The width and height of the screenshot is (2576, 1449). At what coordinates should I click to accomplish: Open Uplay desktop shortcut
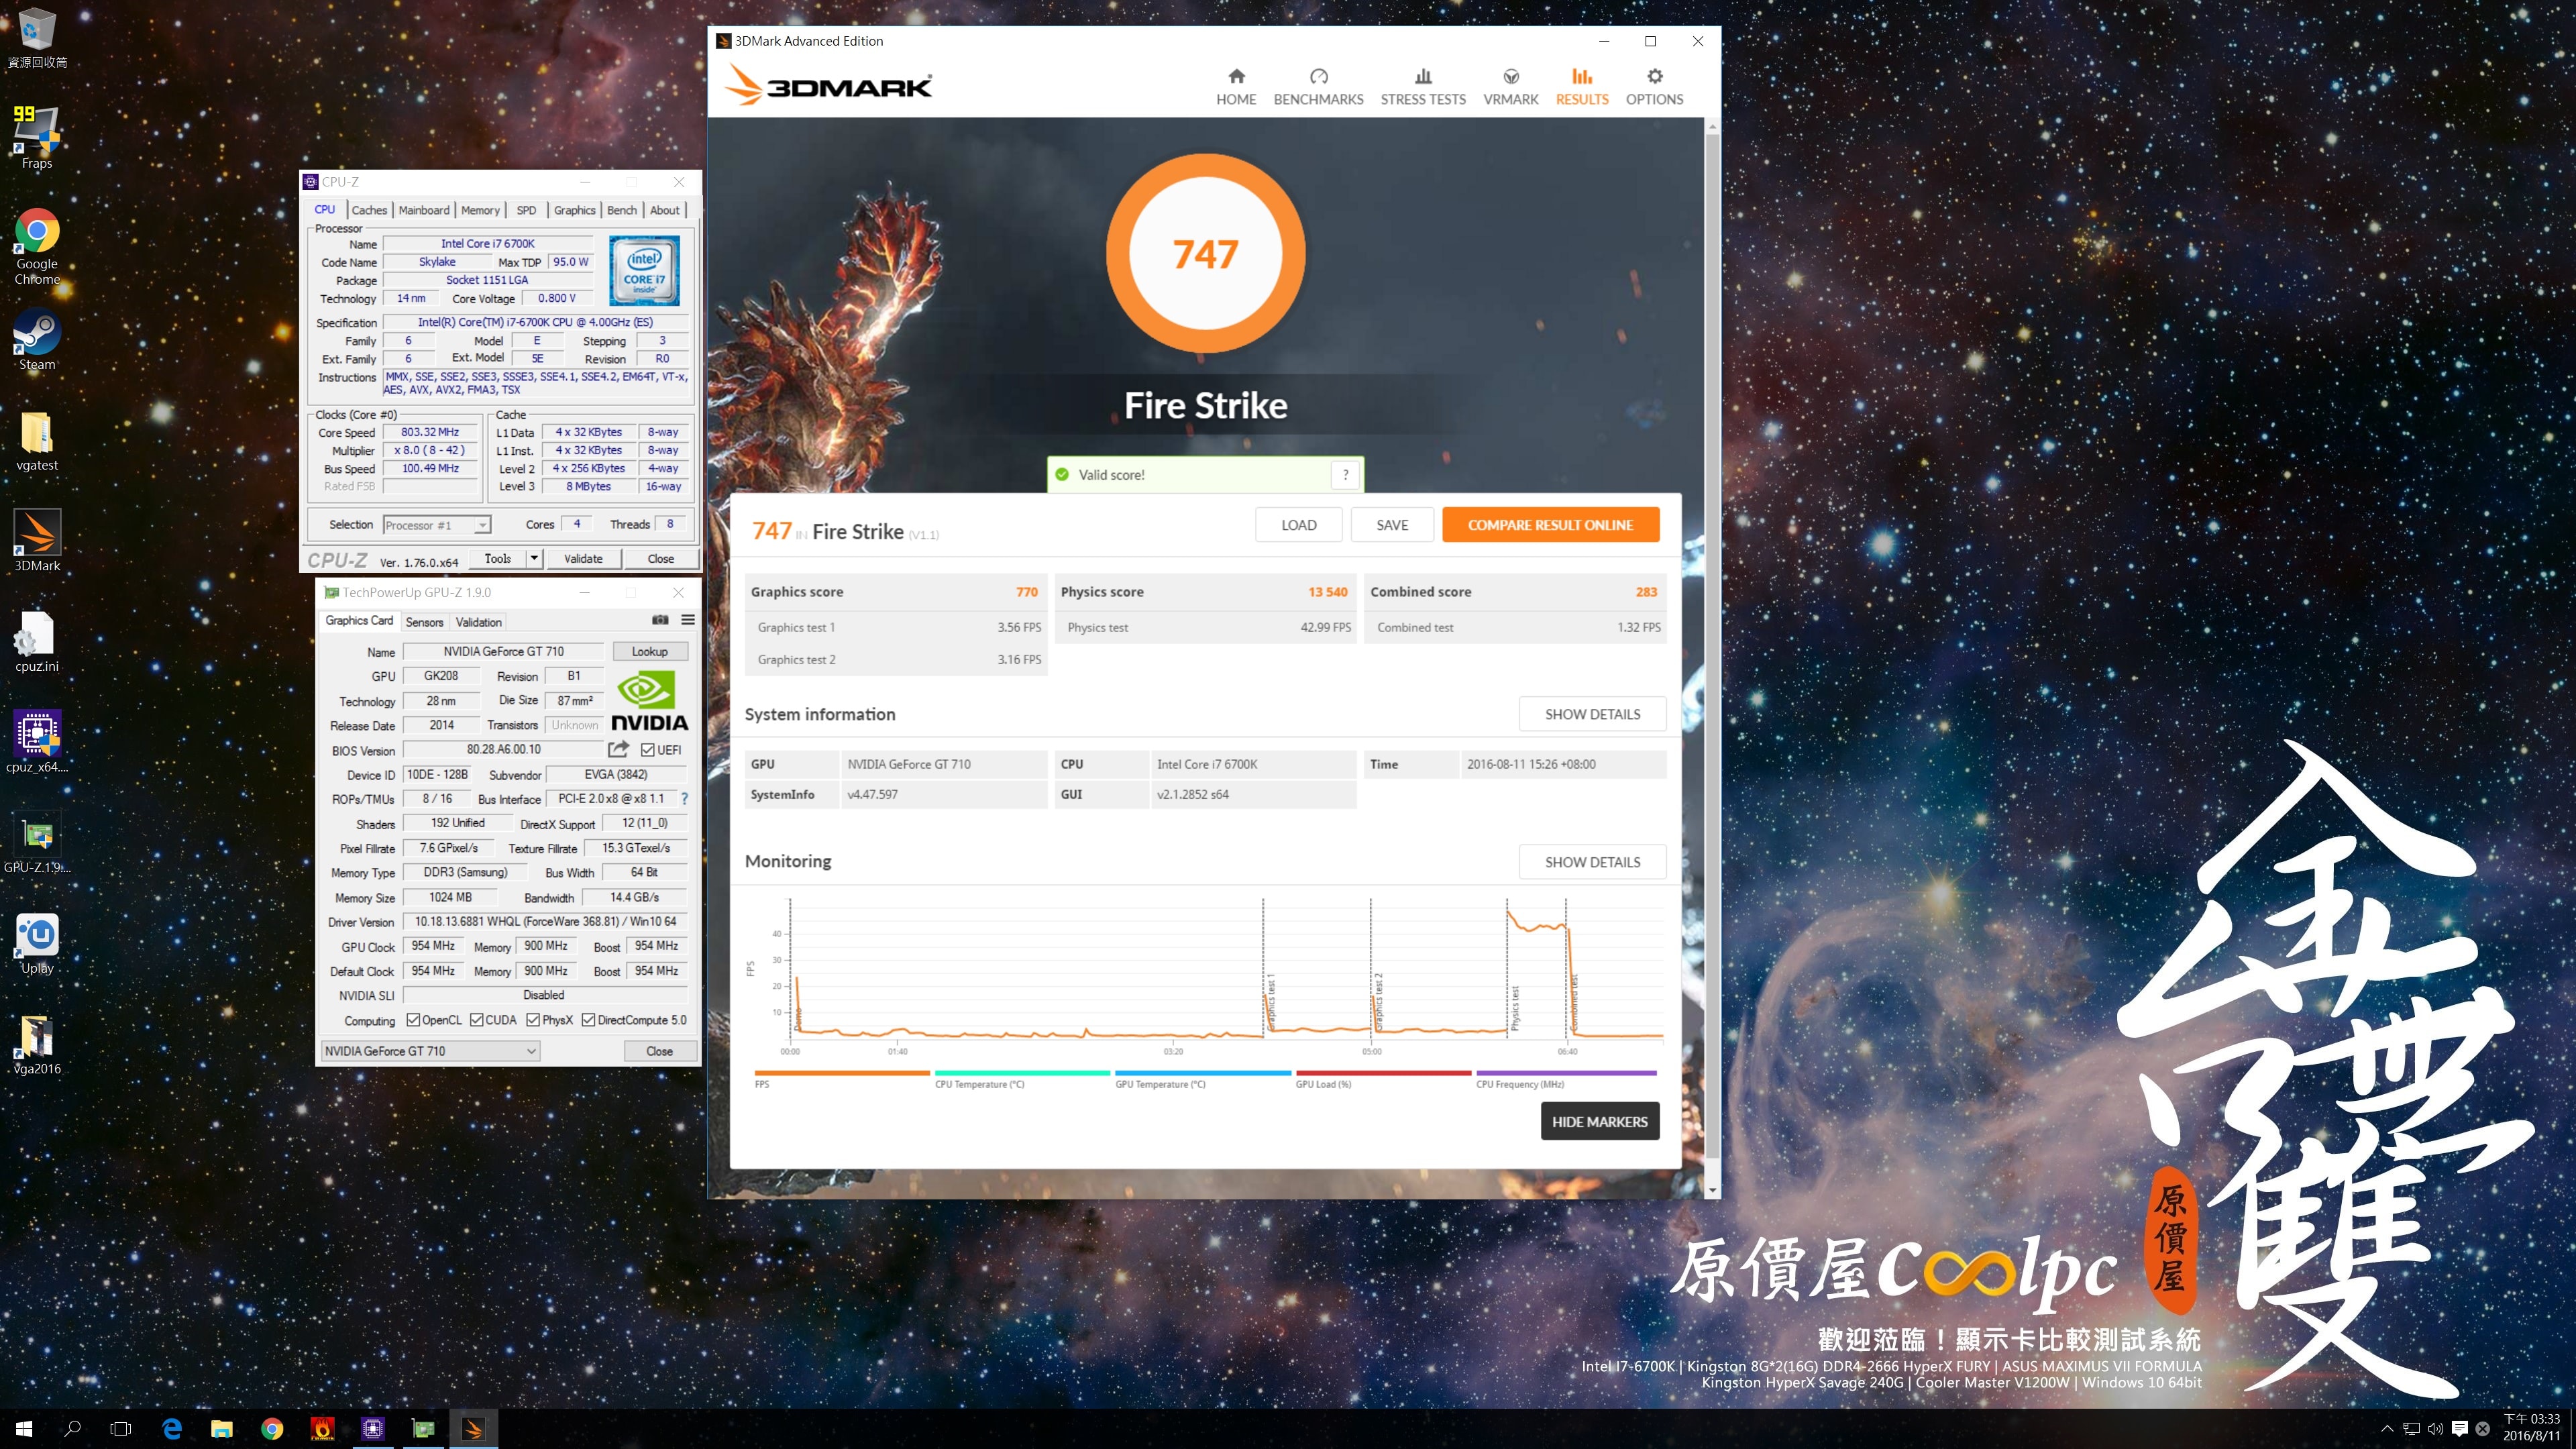pos(37,943)
